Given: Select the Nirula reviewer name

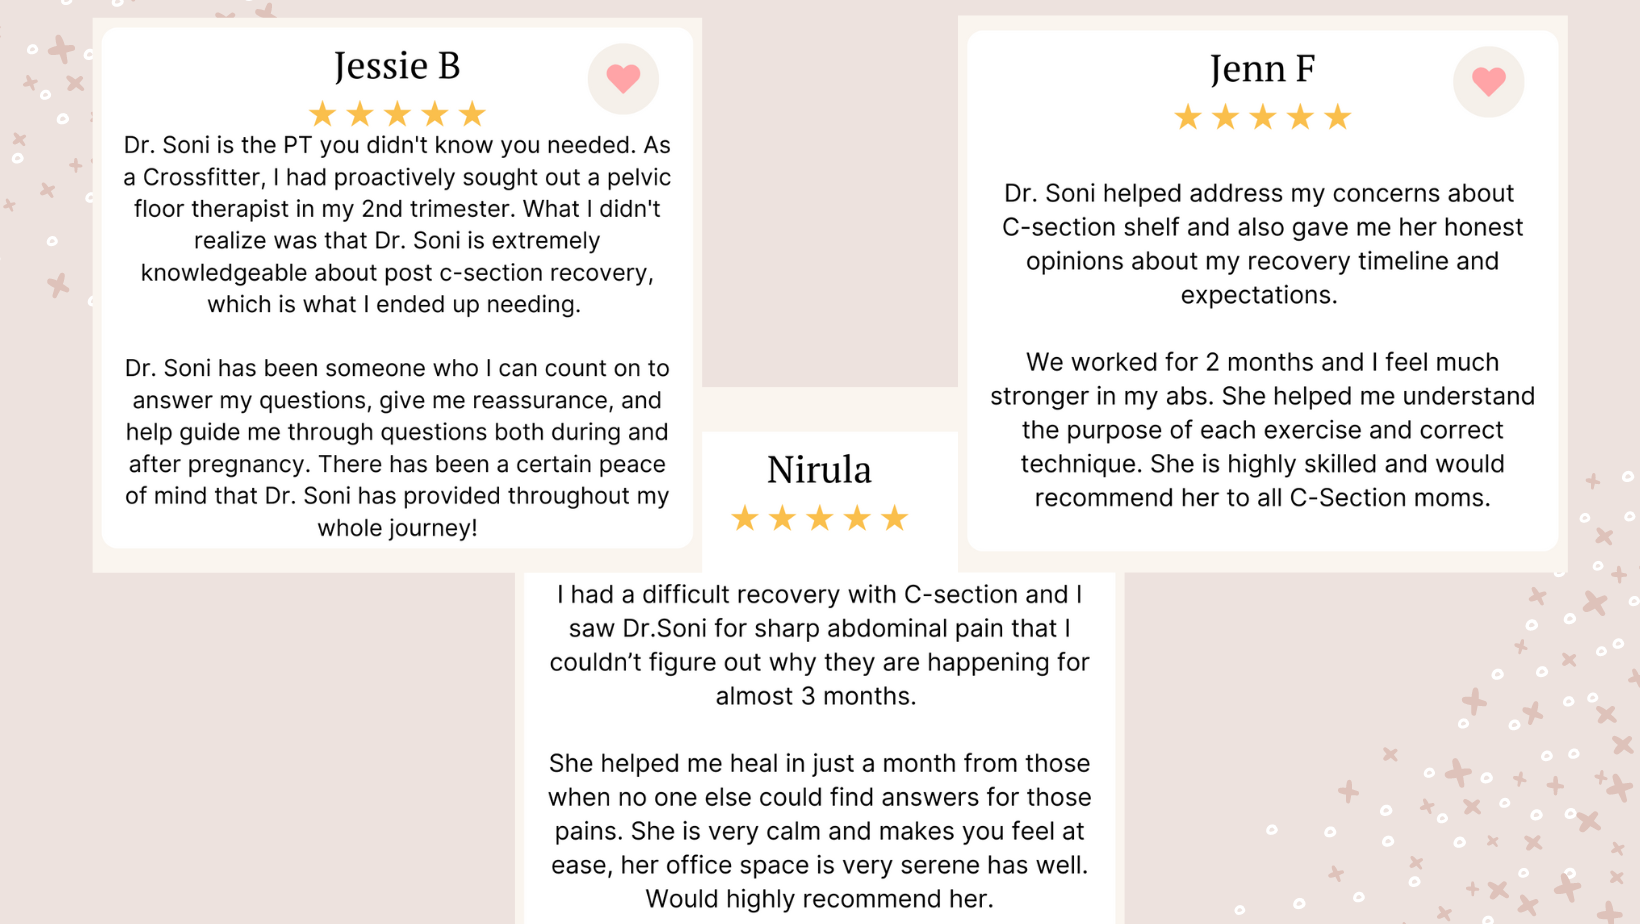Looking at the screenshot, I should click(819, 470).
